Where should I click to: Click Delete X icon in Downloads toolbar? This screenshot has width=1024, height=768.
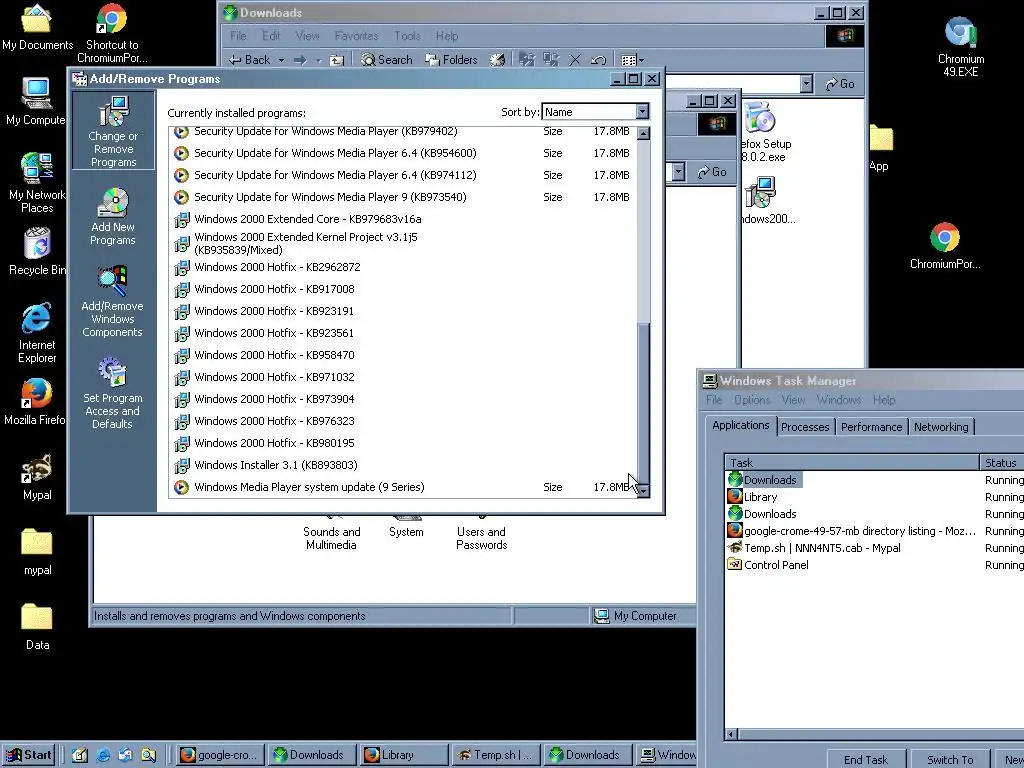tap(575, 59)
